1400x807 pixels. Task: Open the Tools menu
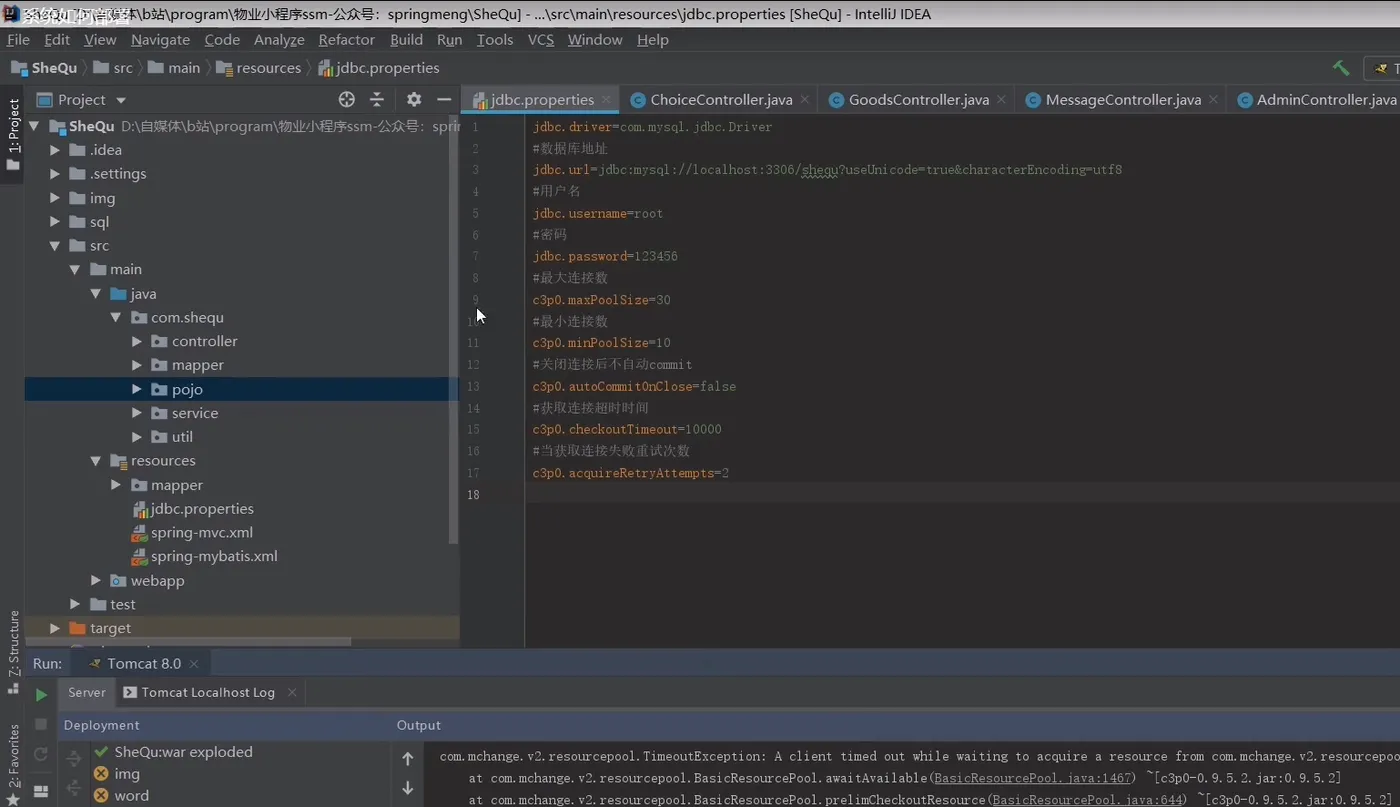pos(494,40)
